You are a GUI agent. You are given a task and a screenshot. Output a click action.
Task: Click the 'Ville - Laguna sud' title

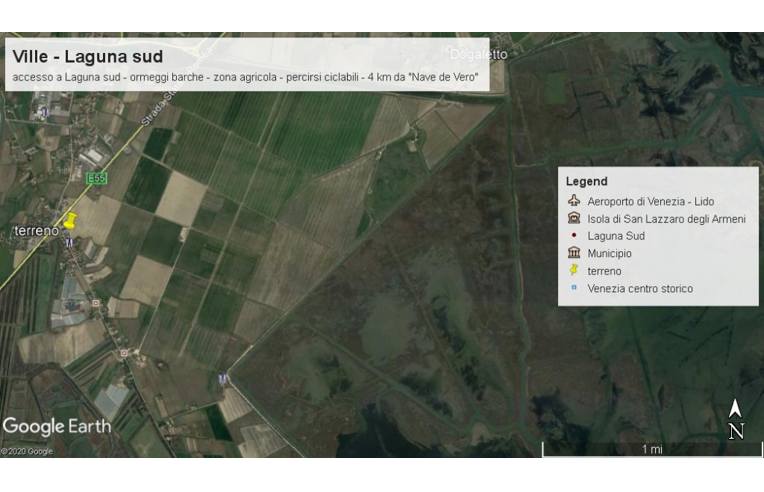pos(88,57)
